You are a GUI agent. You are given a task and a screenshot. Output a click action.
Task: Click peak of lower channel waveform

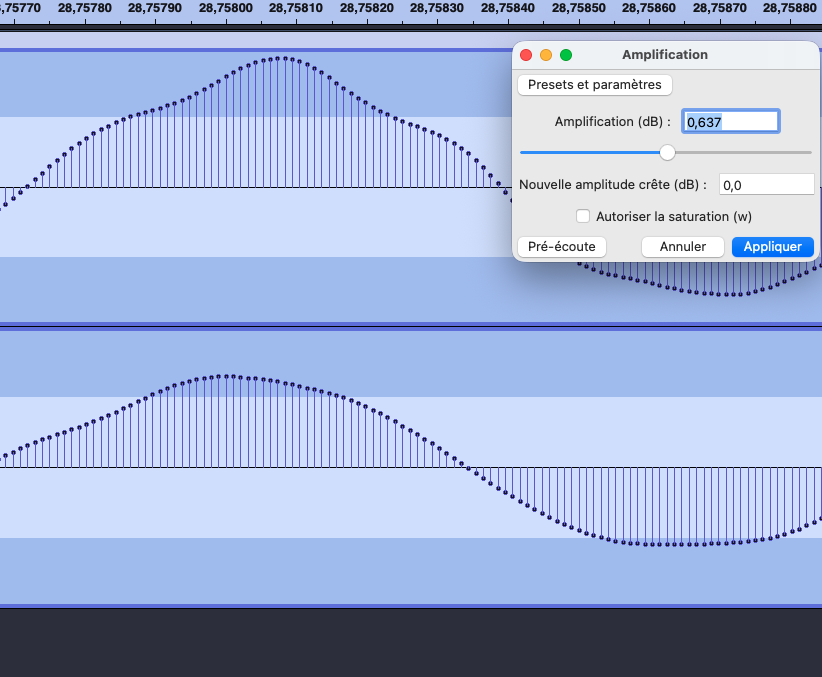coord(226,376)
